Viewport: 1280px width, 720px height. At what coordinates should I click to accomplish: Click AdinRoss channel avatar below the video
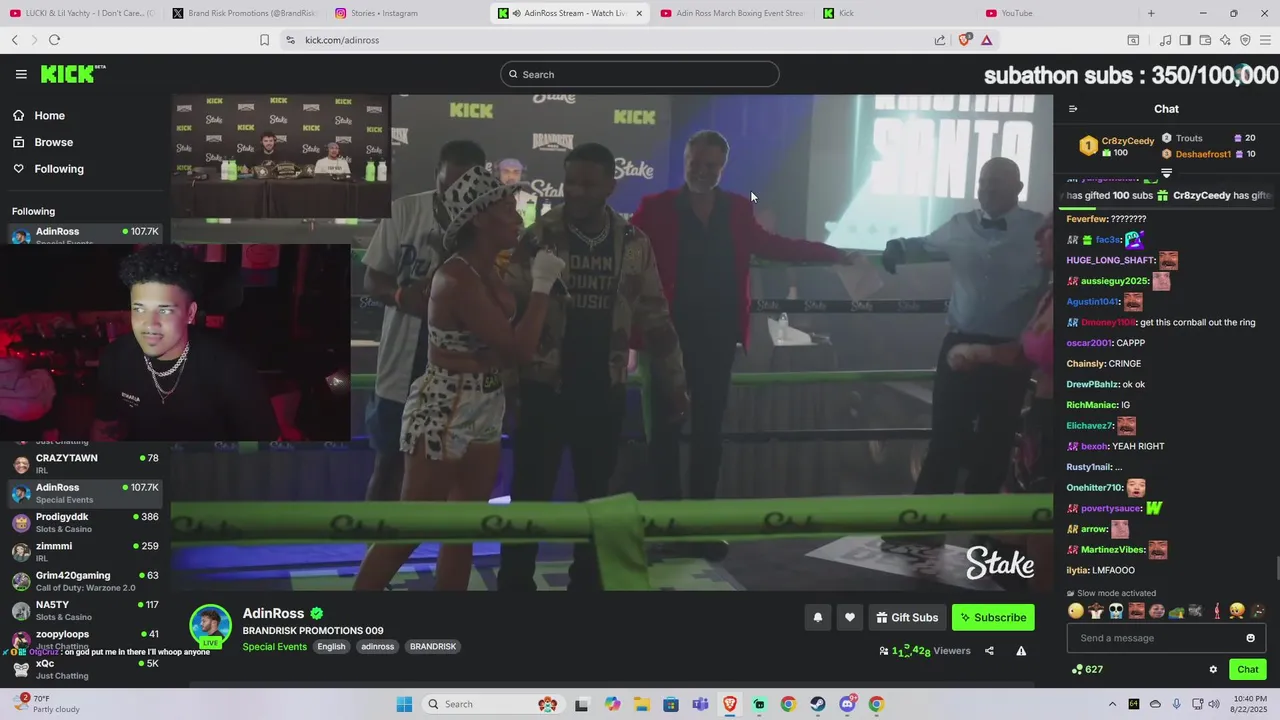coord(210,626)
